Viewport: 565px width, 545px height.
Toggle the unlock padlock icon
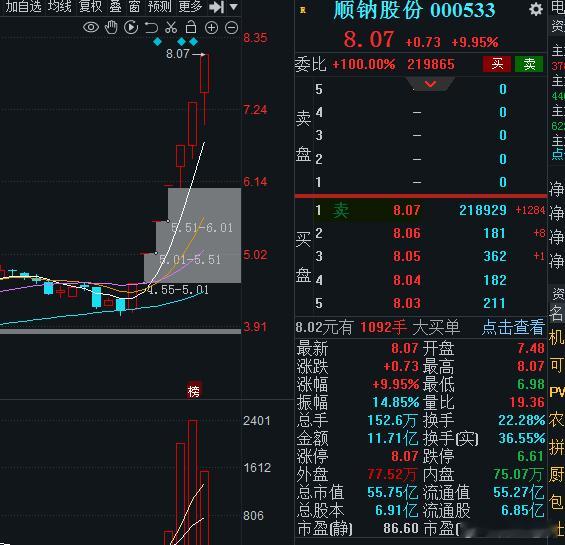coord(191,27)
